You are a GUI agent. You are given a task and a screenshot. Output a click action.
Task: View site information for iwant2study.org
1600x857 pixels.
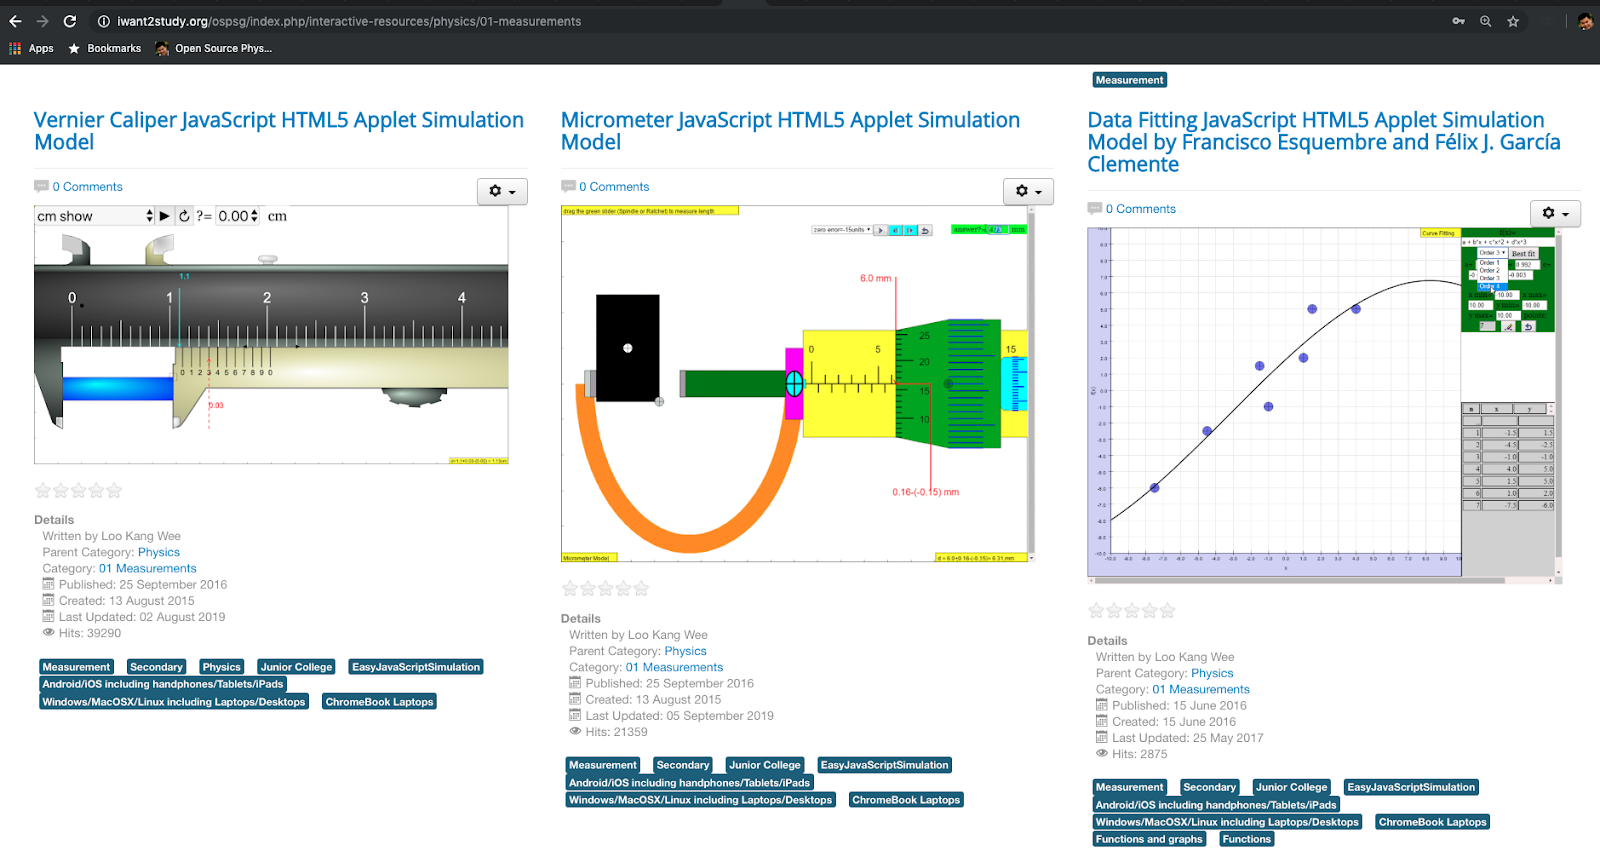pos(103,21)
